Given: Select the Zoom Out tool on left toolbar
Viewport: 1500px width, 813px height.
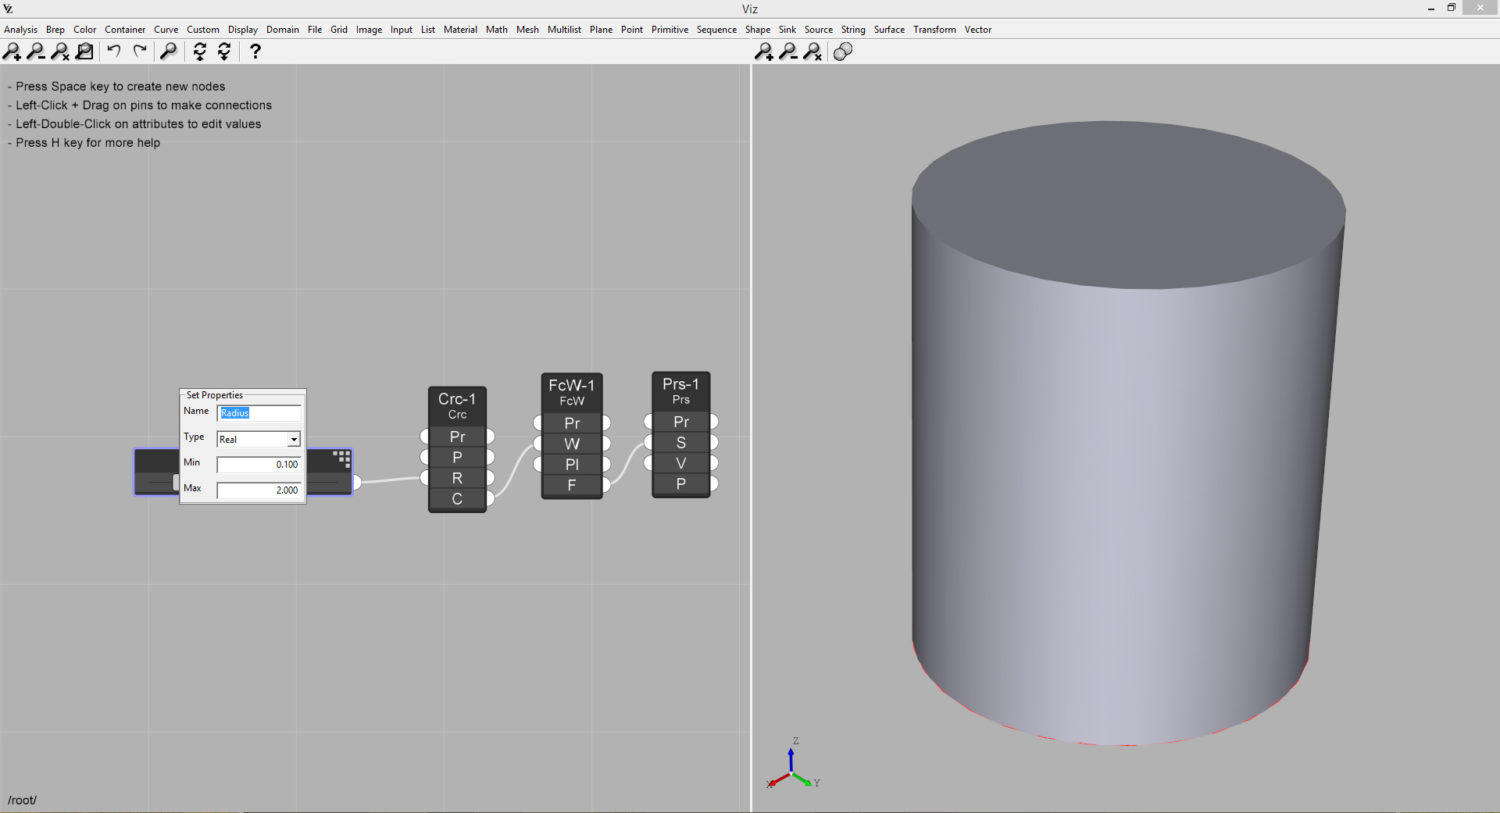Looking at the screenshot, I should pyautogui.click(x=38, y=51).
